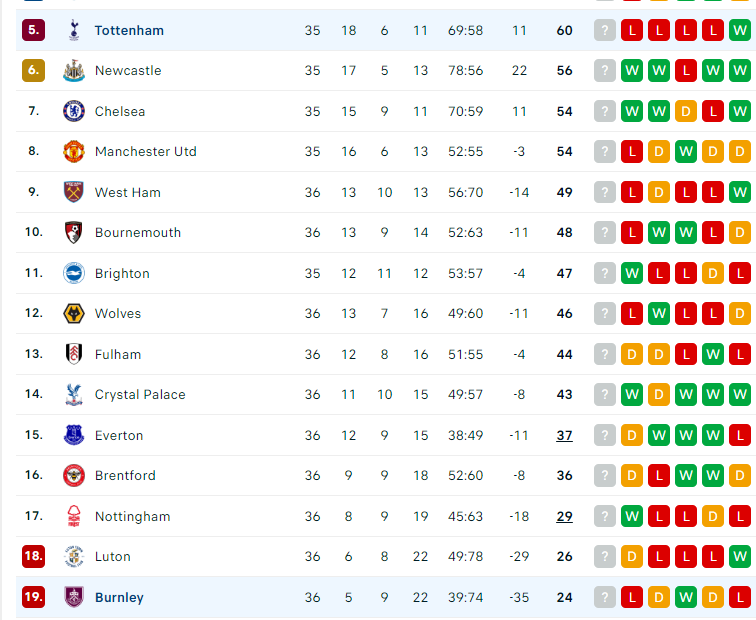Open the Burnley team link
Screen dimensions: 756x620
click(119, 597)
